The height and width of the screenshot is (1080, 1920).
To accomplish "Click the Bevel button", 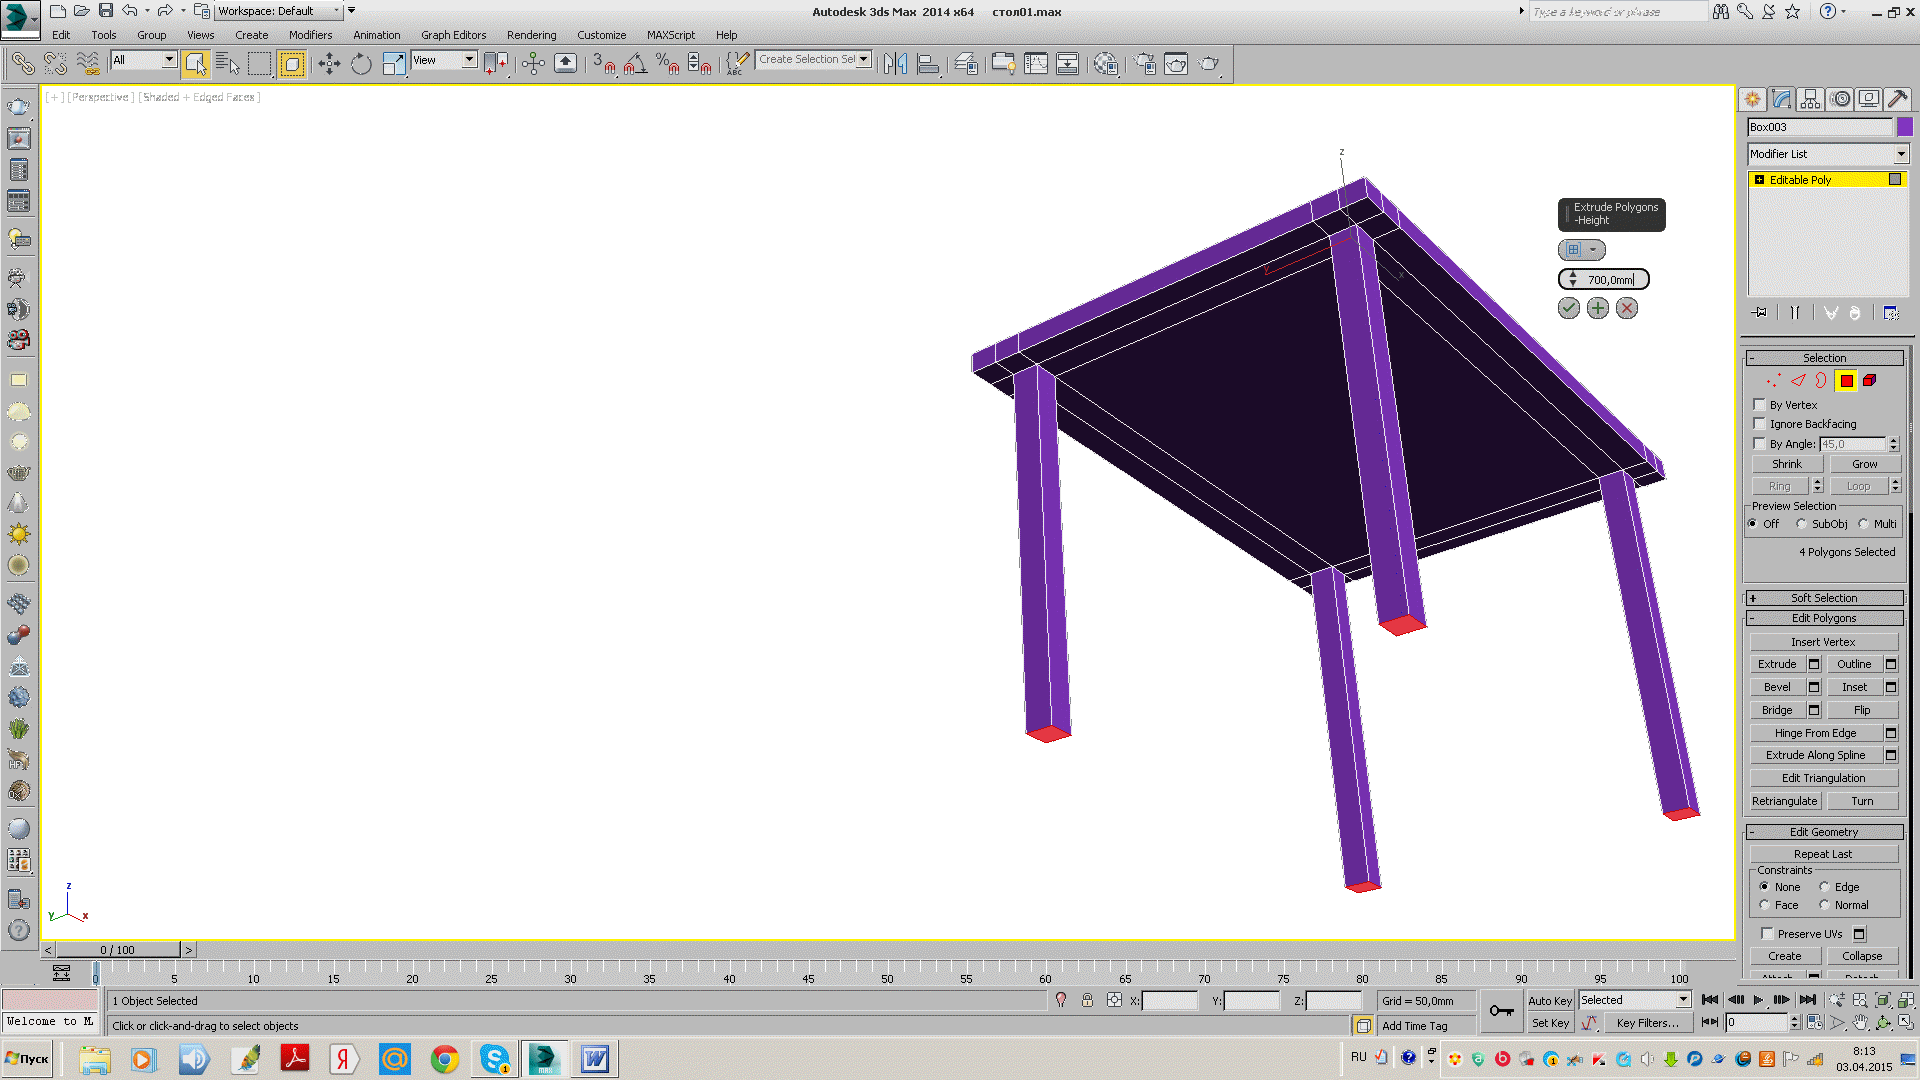I will [1777, 687].
